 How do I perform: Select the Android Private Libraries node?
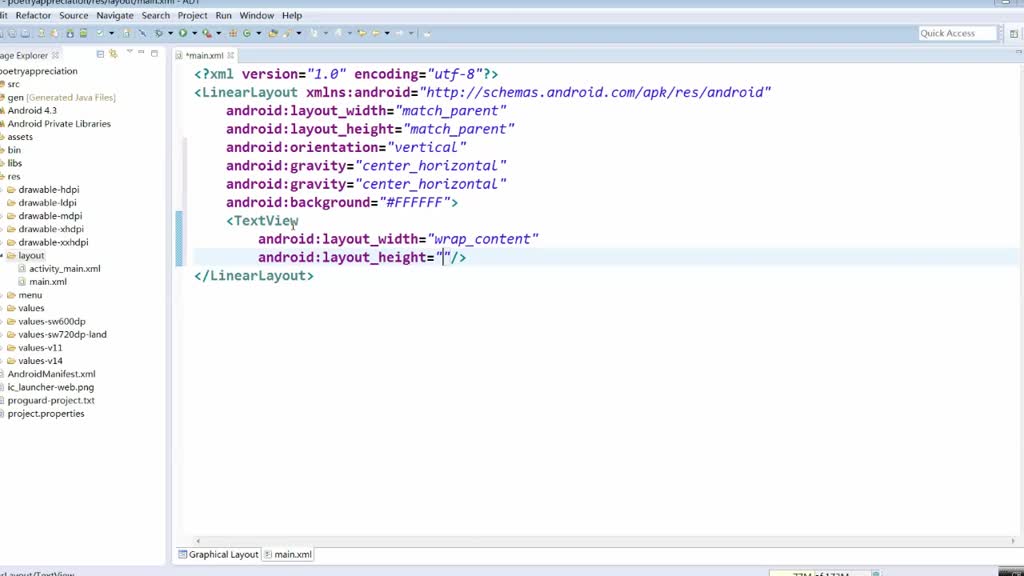click(x=59, y=123)
